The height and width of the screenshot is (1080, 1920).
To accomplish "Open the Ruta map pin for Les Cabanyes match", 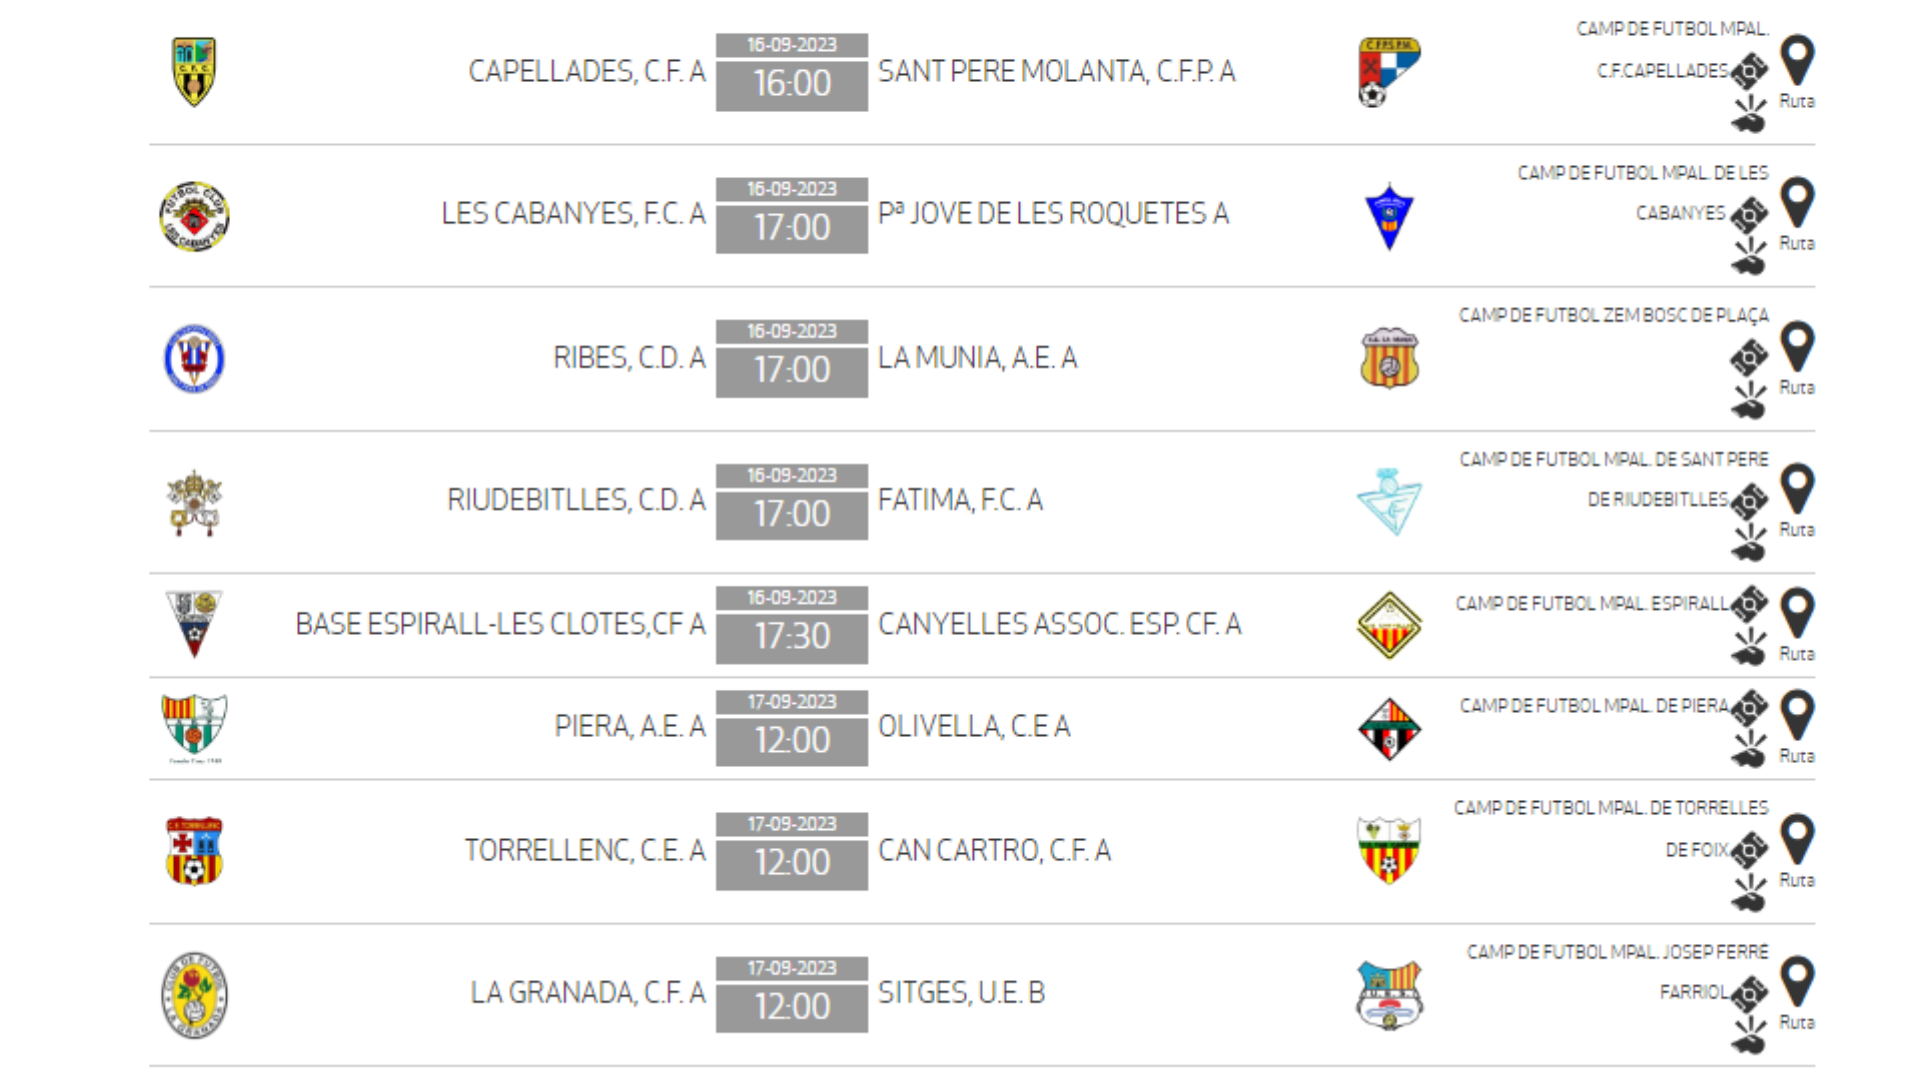I will click(x=1797, y=204).
